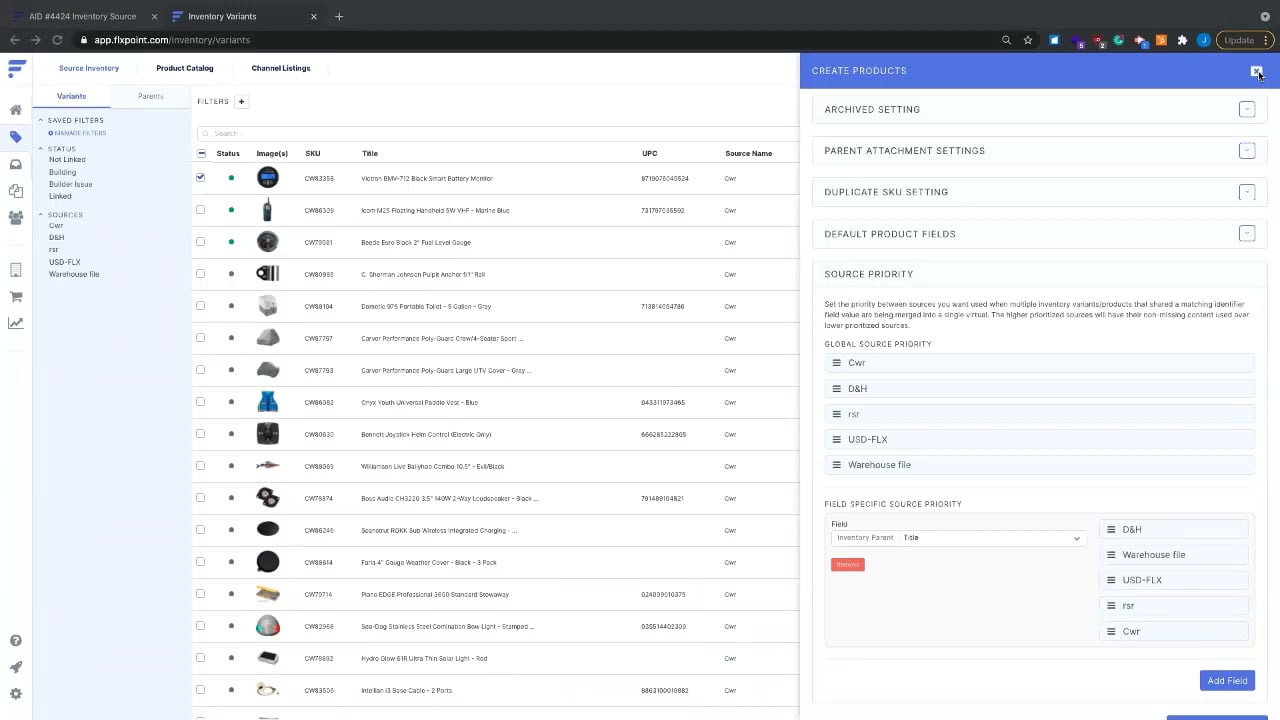Open the analytics chart sidebar icon
This screenshot has height=720, width=1280.
pos(16,323)
